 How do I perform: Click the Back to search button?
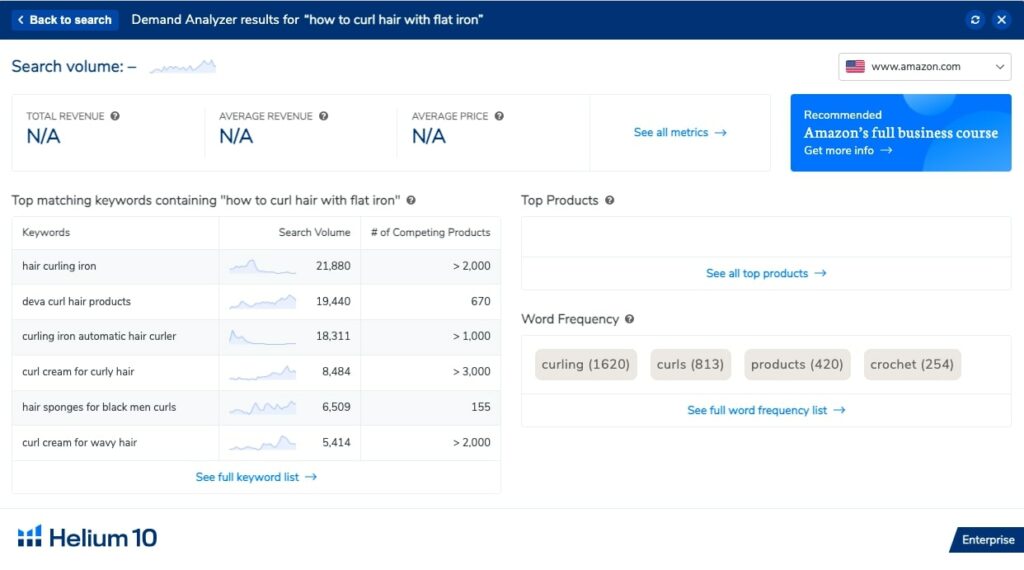(64, 20)
